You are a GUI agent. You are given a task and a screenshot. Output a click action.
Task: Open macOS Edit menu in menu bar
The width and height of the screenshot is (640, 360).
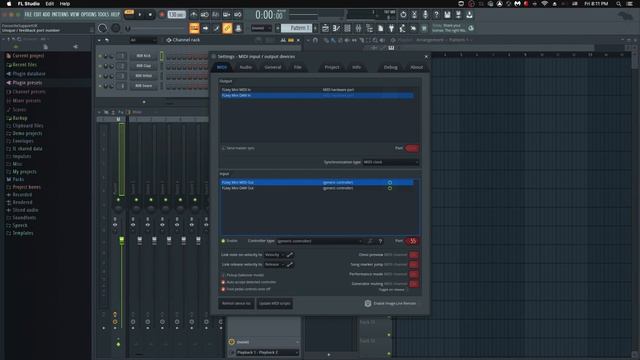tap(49, 4)
